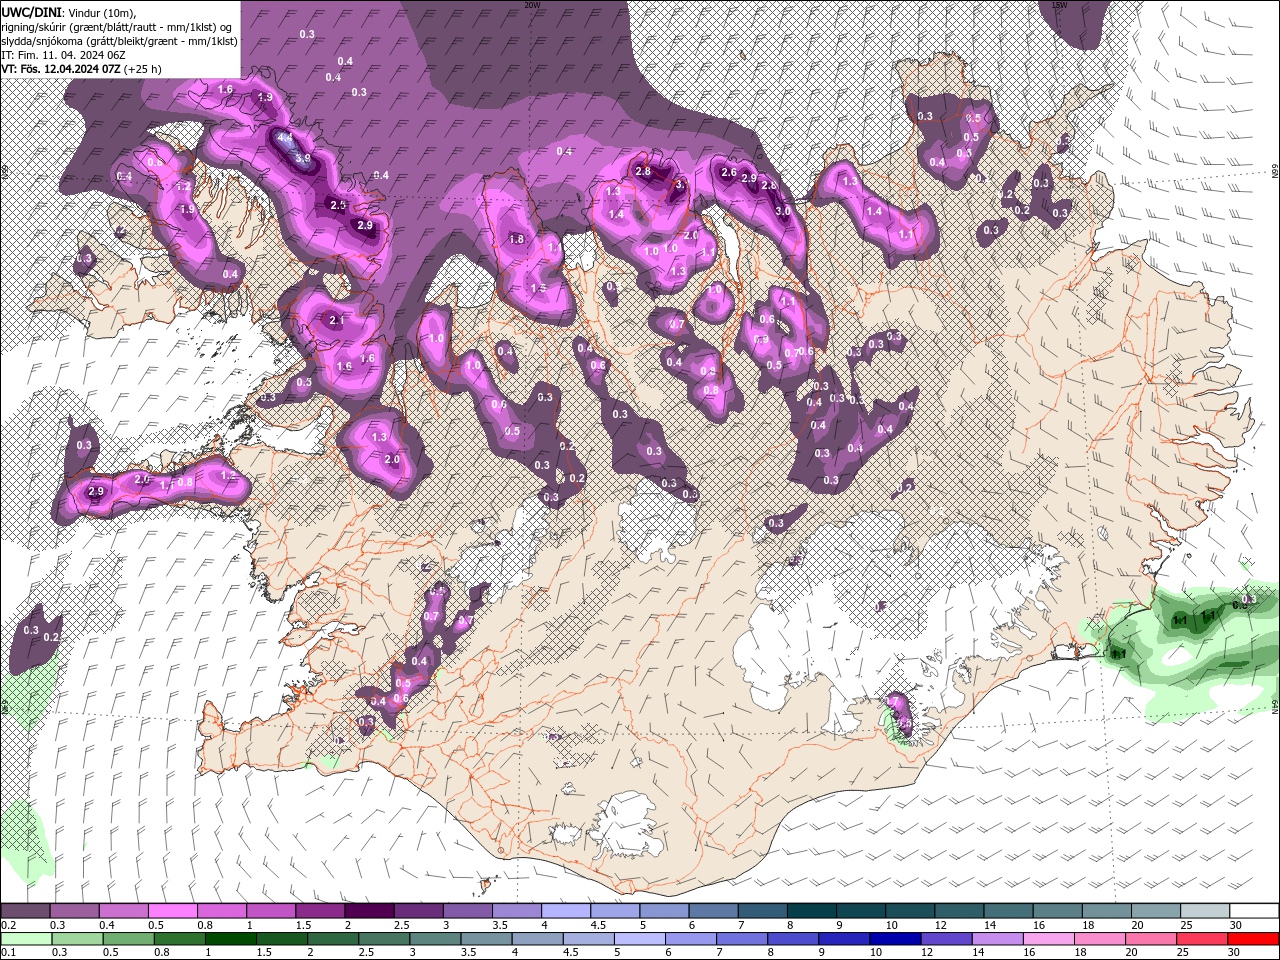Select the light pink bottom-scale swatch at 16
Image resolution: width=1280 pixels, height=960 pixels.
point(1049,938)
